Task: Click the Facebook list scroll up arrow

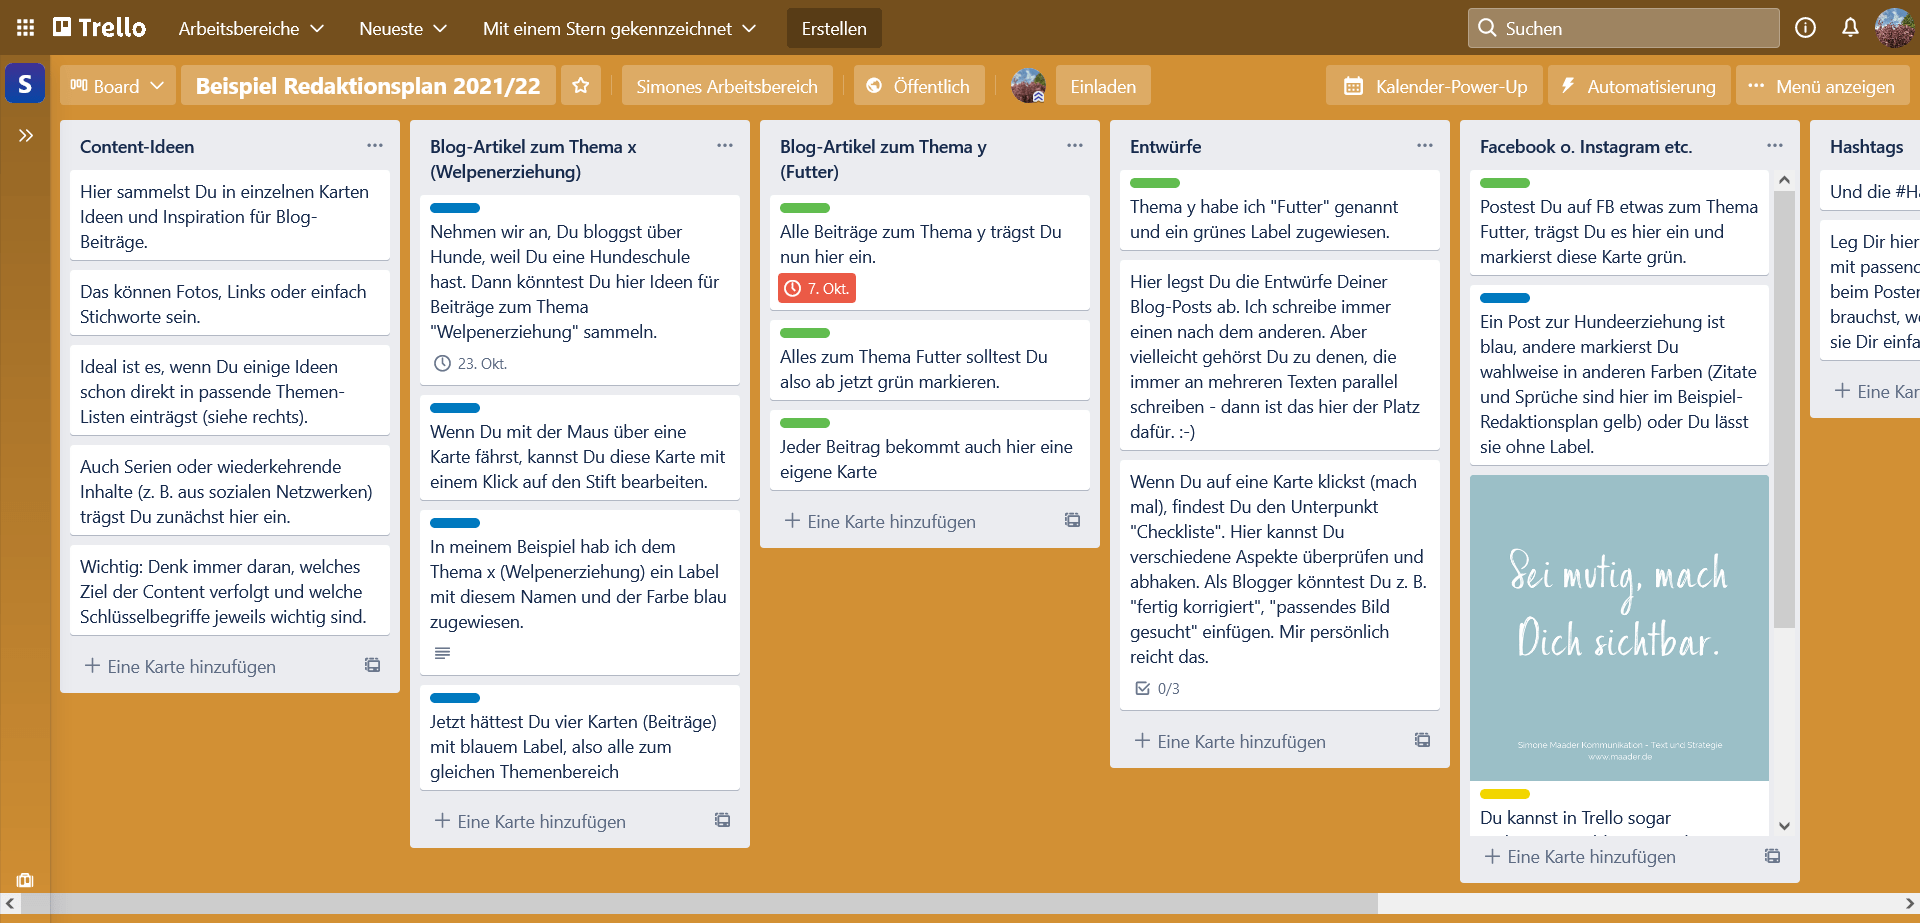Action: pos(1784,180)
